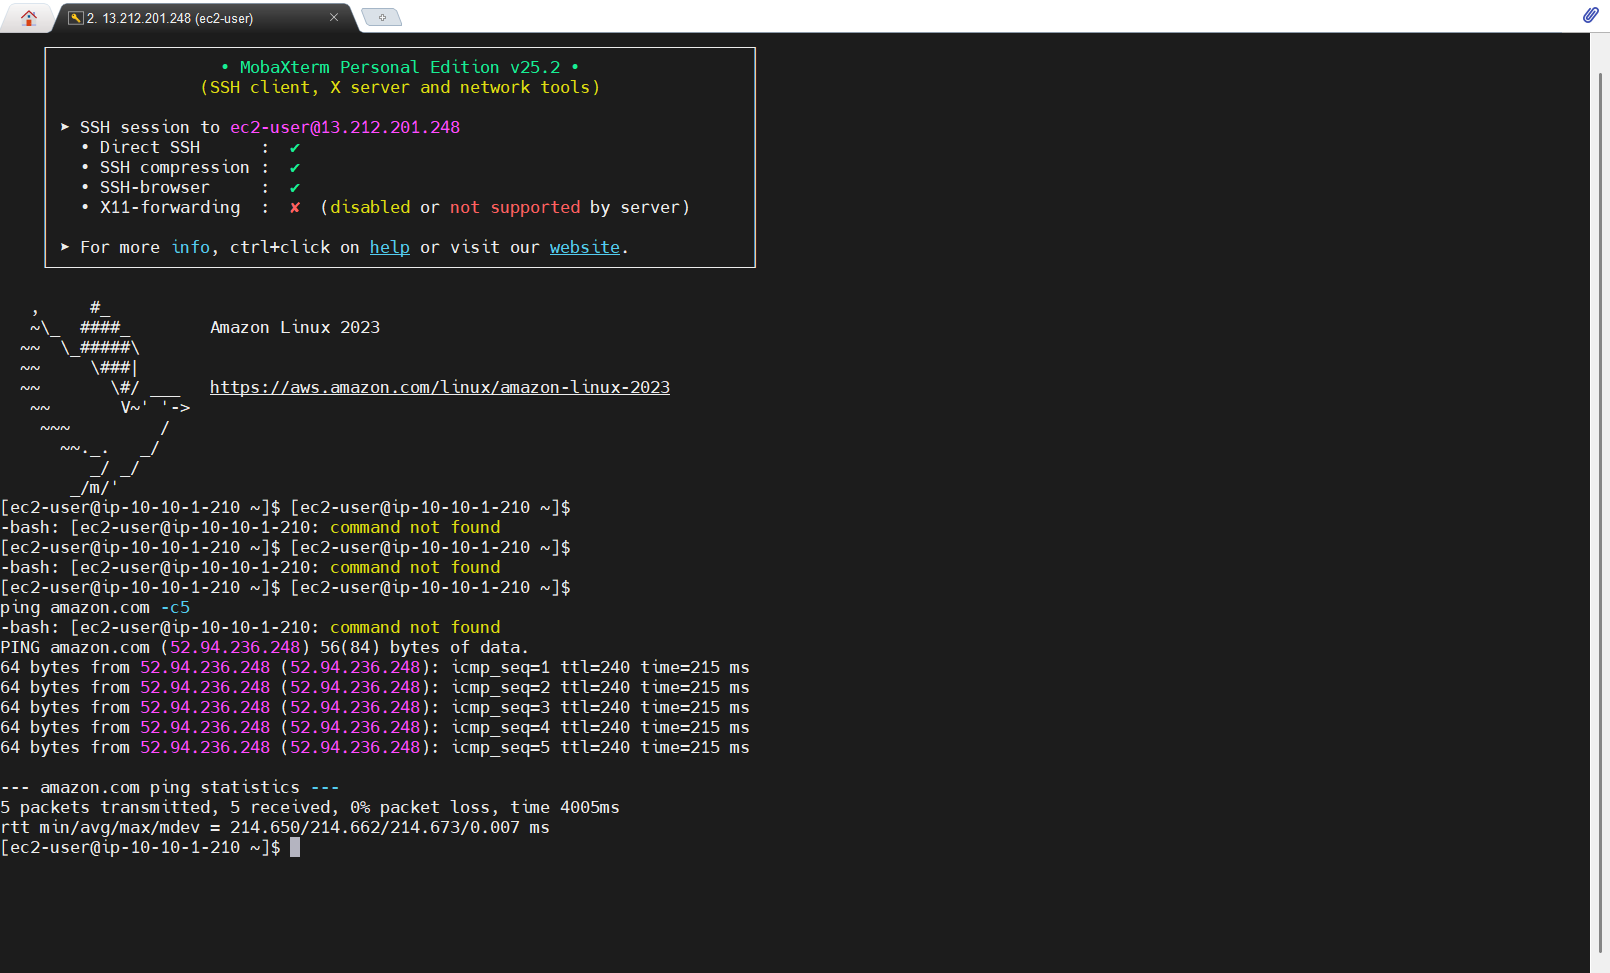This screenshot has height=973, width=1610.
Task: Open the attachments paperclip icon
Action: 1589,15
